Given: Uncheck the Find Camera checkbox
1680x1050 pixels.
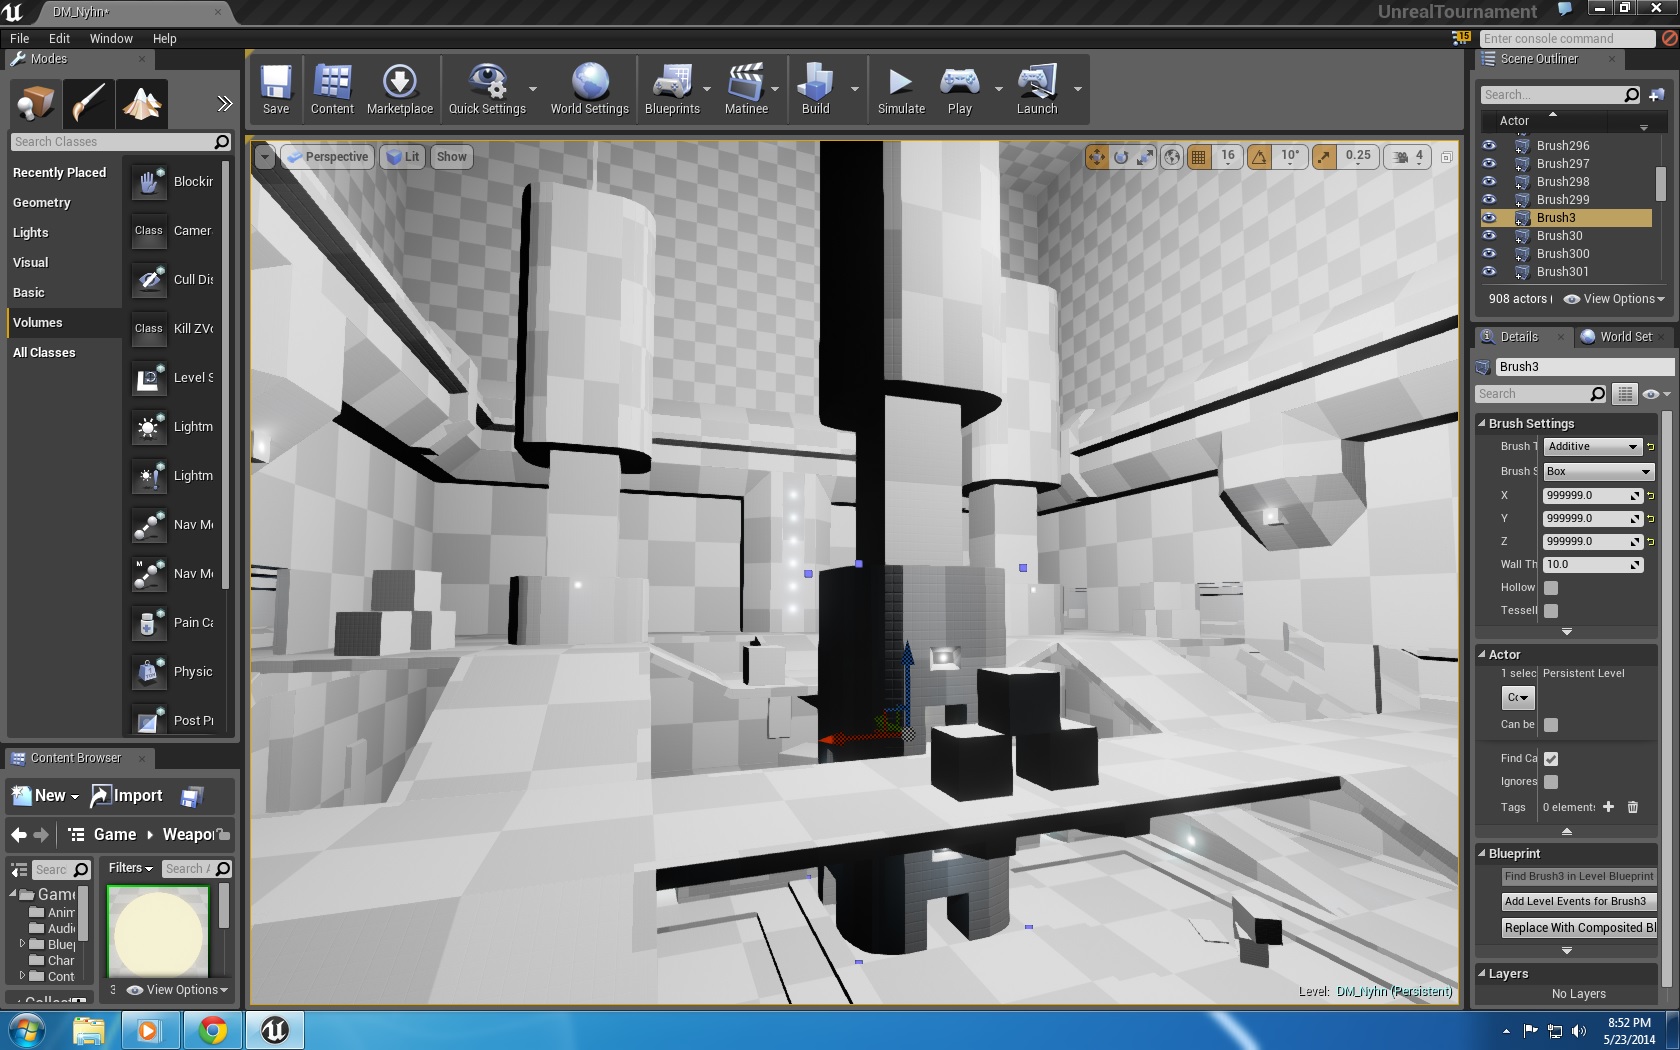Looking at the screenshot, I should (1551, 759).
